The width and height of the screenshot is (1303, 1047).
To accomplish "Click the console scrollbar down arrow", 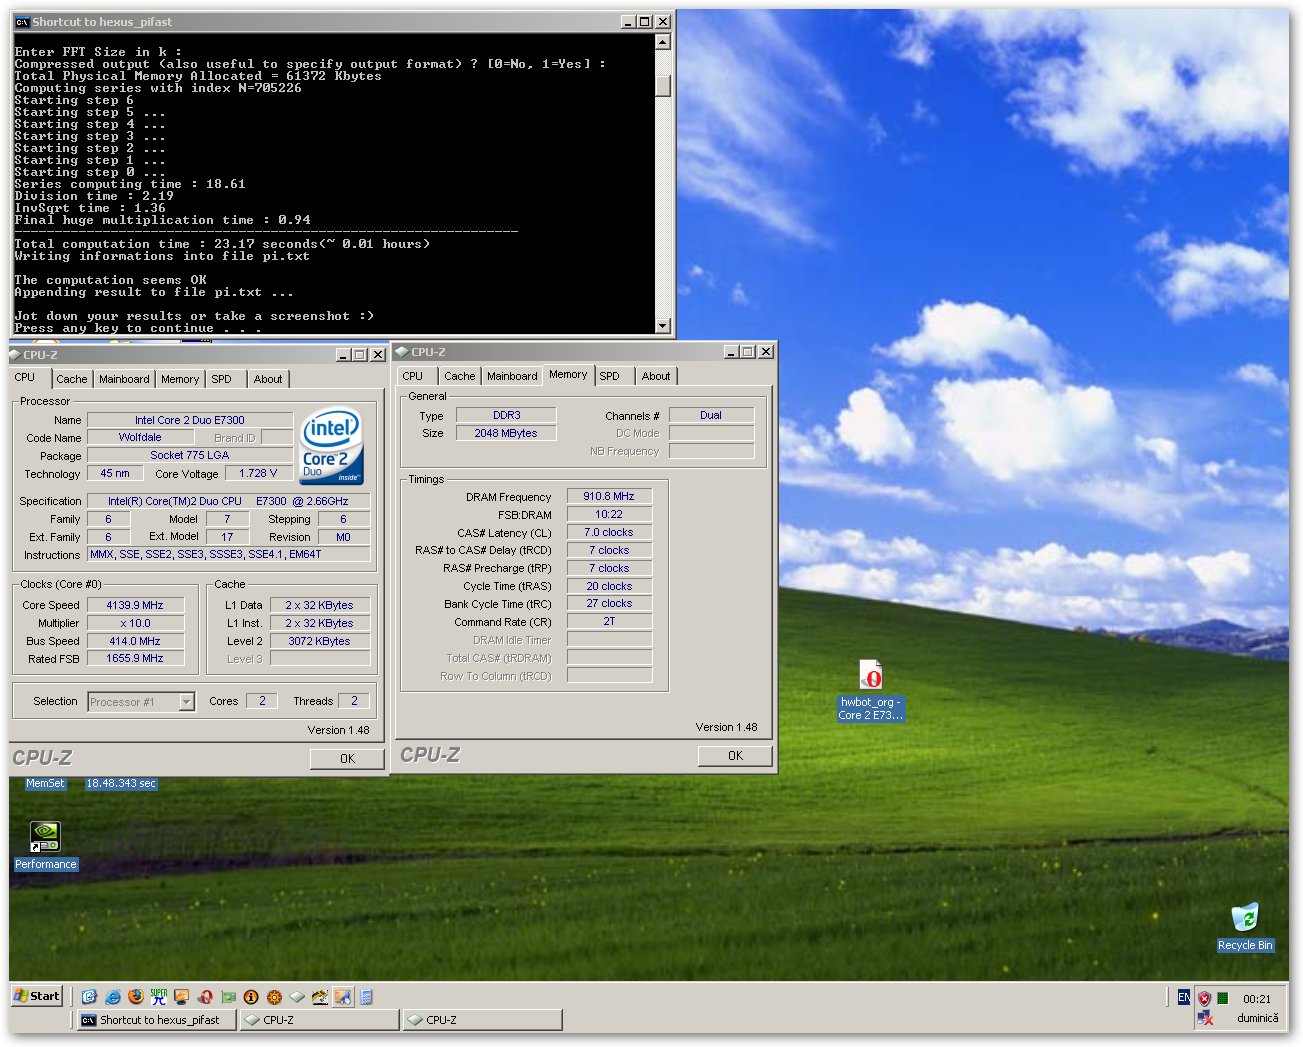I will coord(662,325).
